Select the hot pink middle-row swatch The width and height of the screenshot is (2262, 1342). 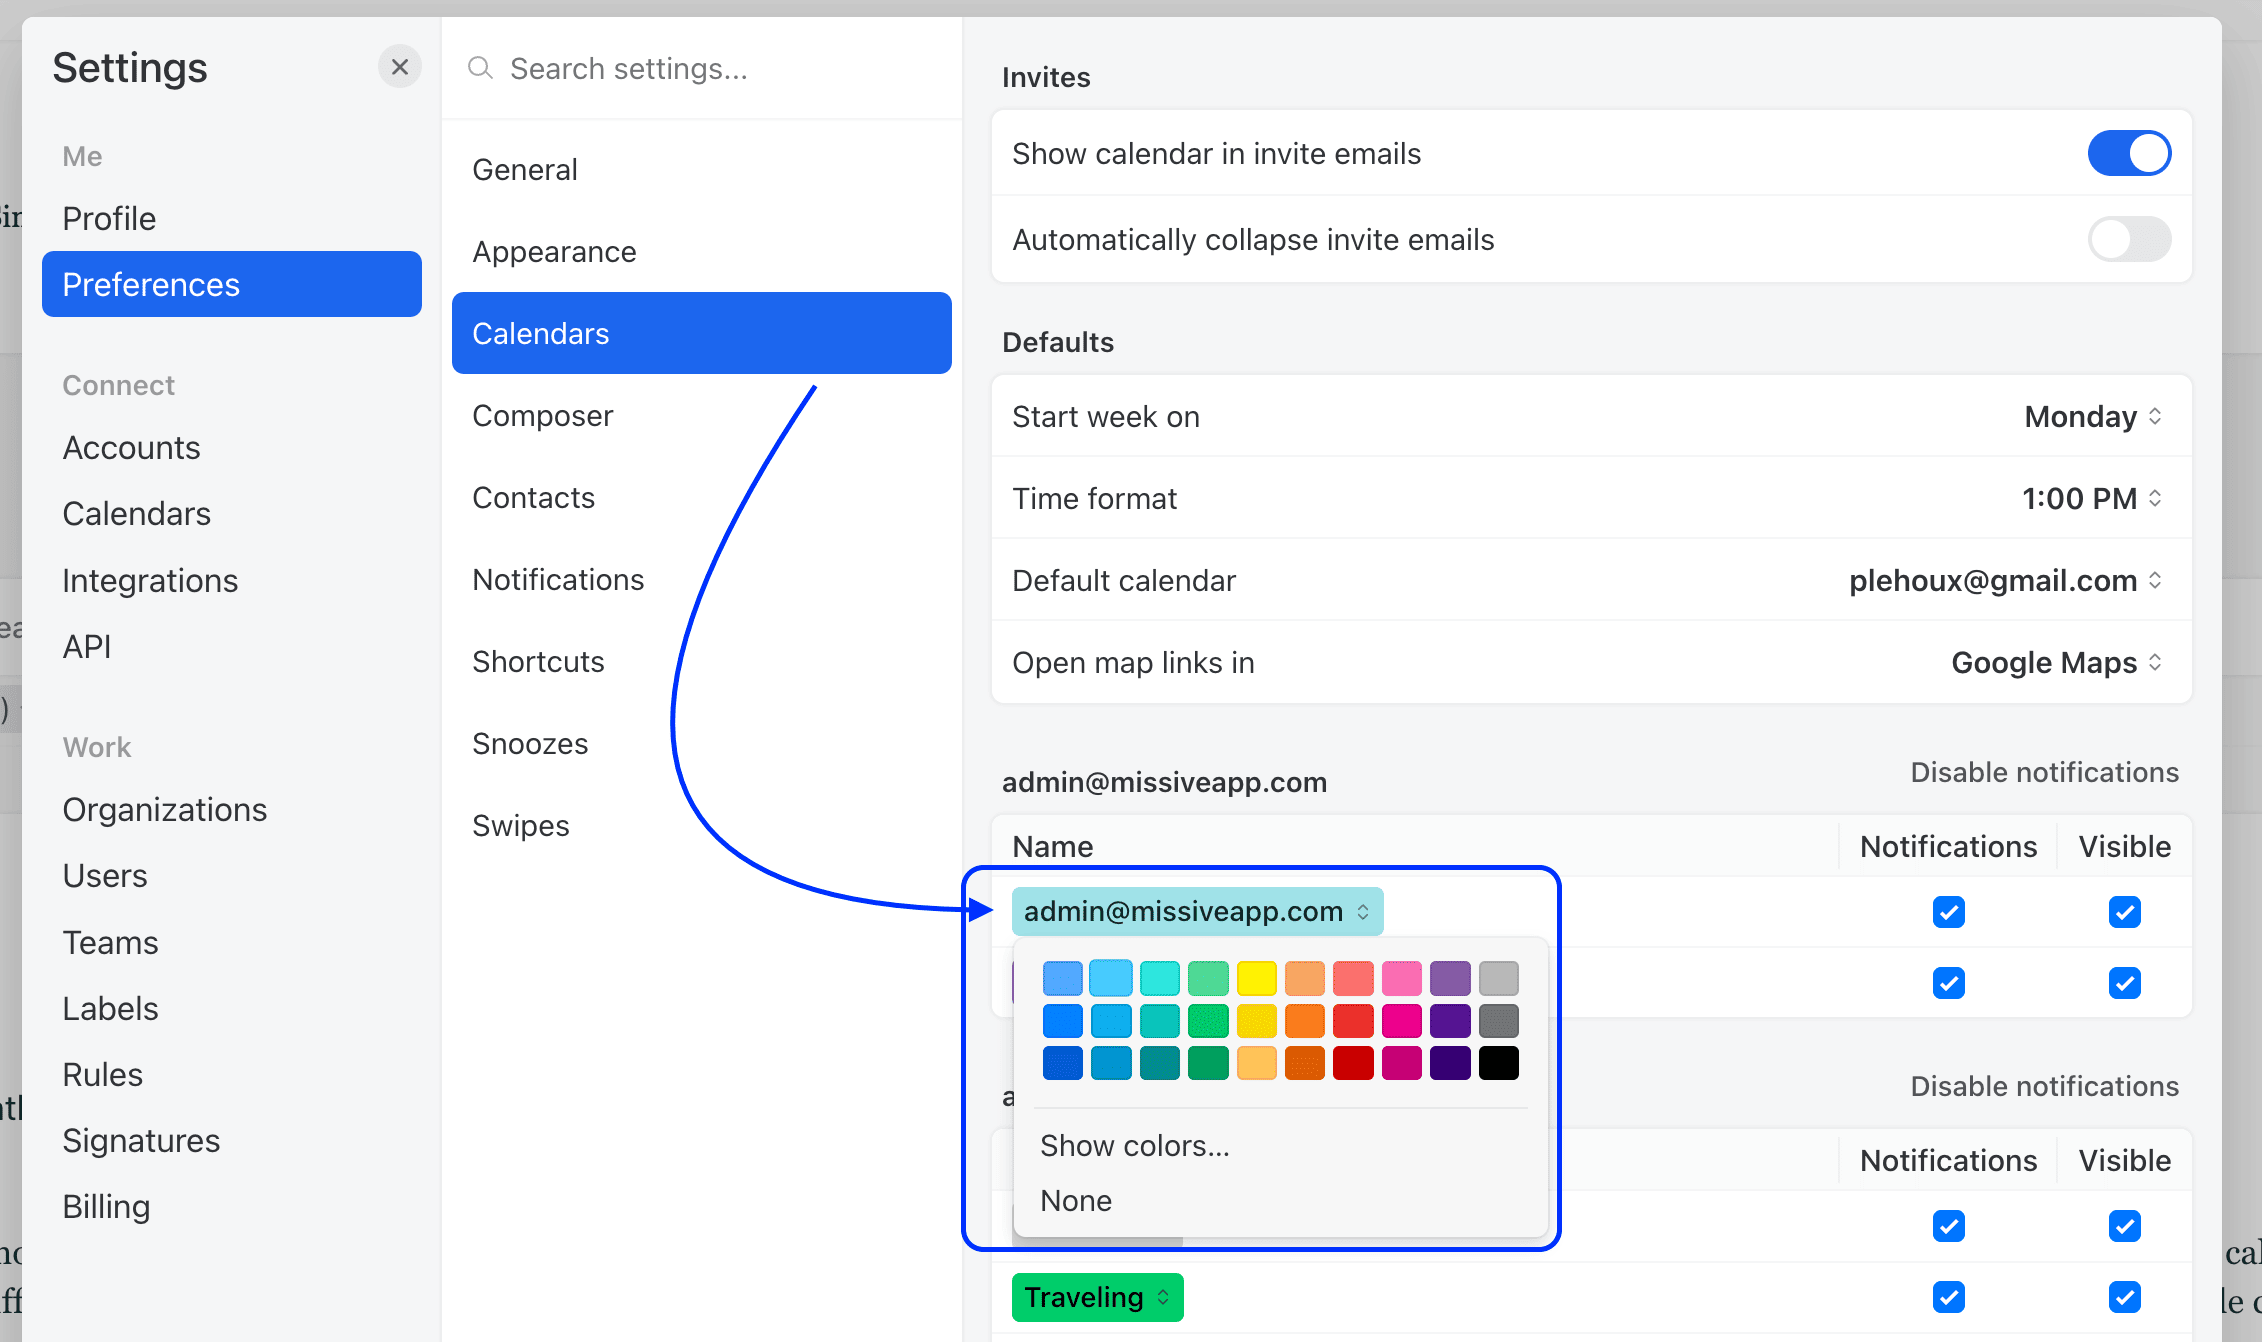[x=1401, y=1021]
